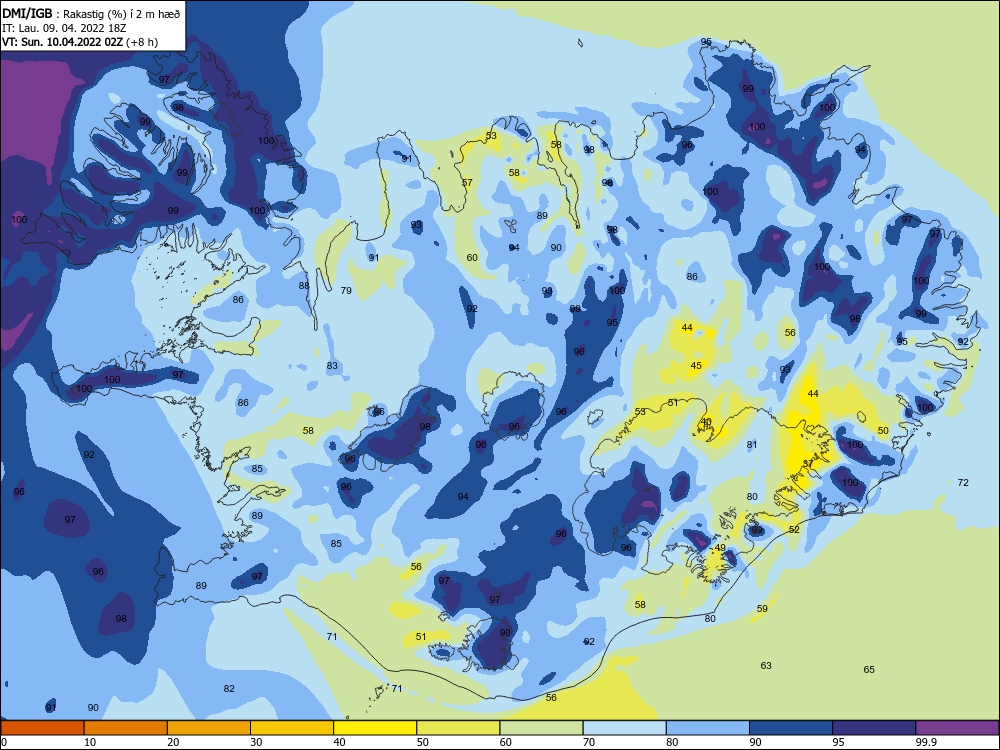Click the map value '52'
The width and height of the screenshot is (1000, 750).
[794, 530]
